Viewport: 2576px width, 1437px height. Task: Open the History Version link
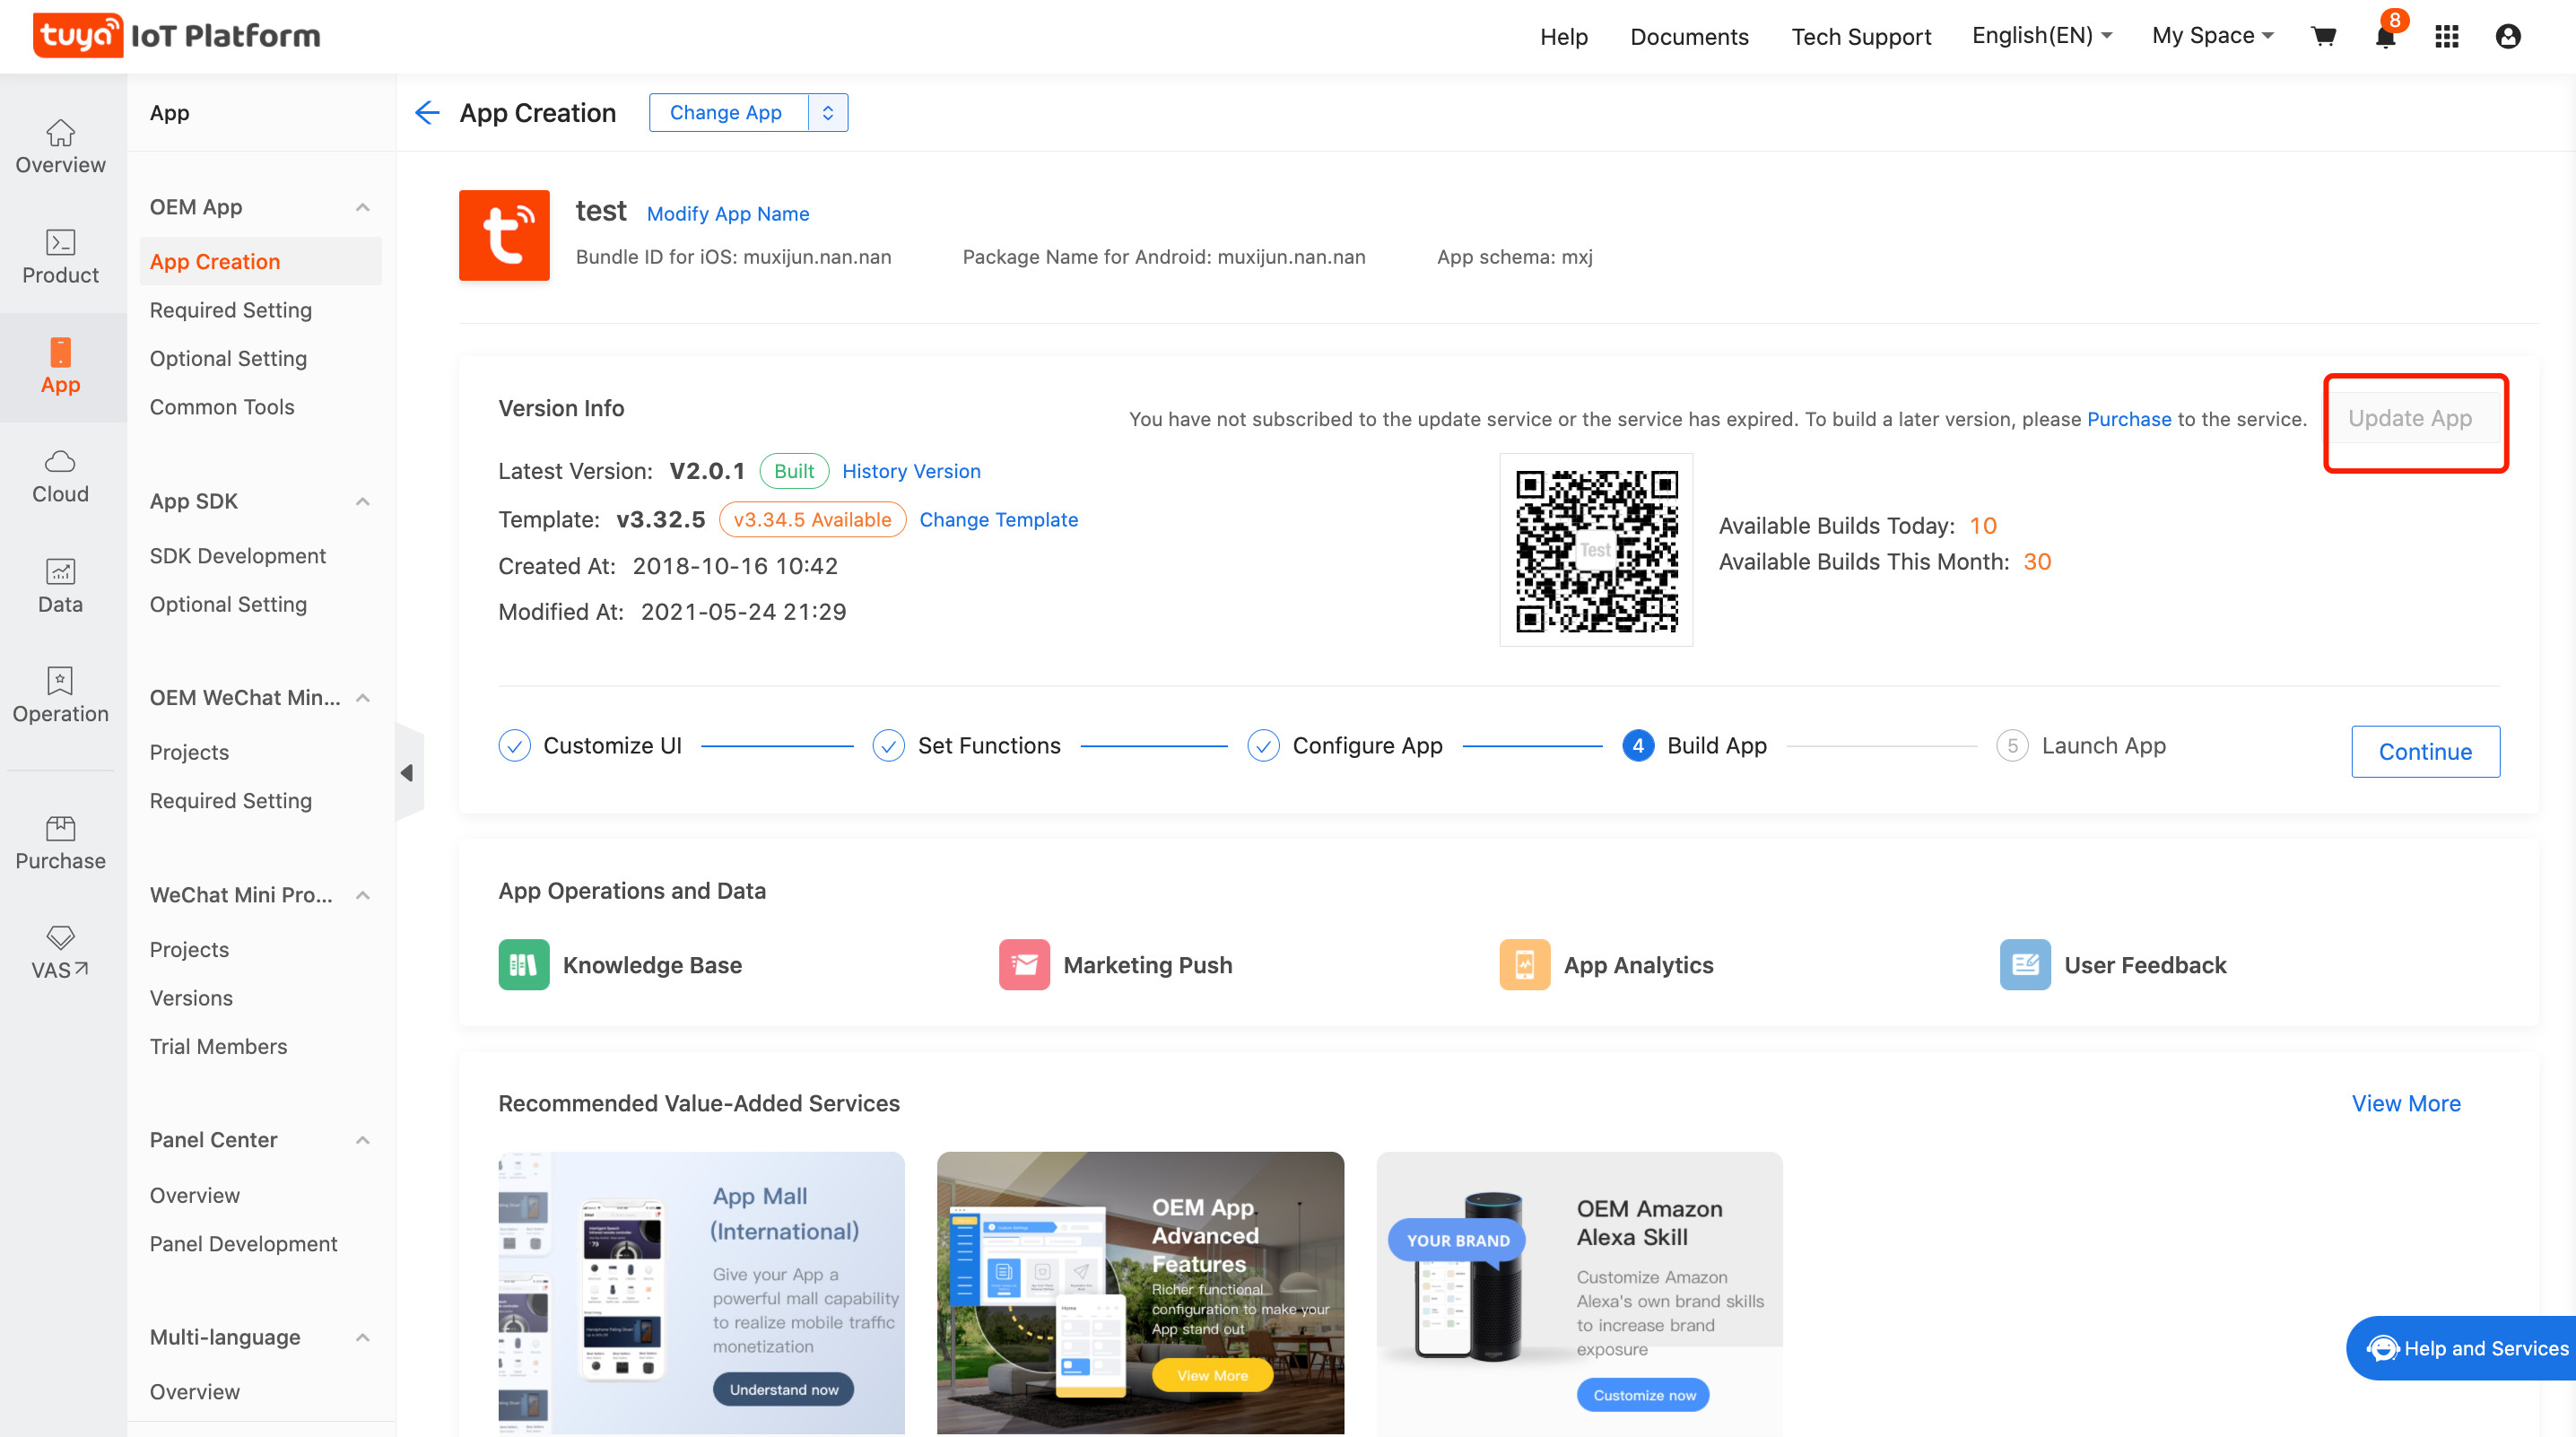911,471
